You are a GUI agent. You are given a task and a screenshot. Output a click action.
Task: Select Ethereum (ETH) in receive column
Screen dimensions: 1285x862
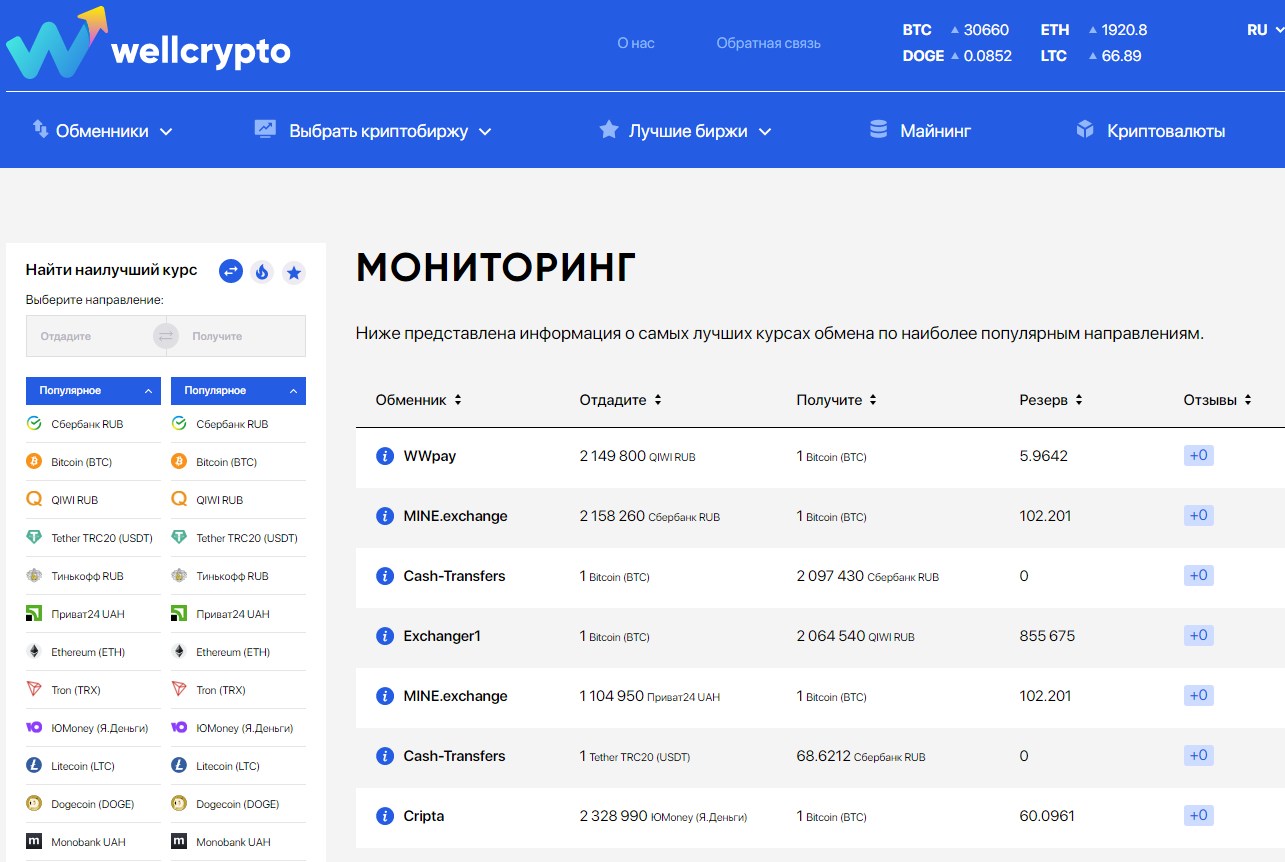[x=238, y=652]
